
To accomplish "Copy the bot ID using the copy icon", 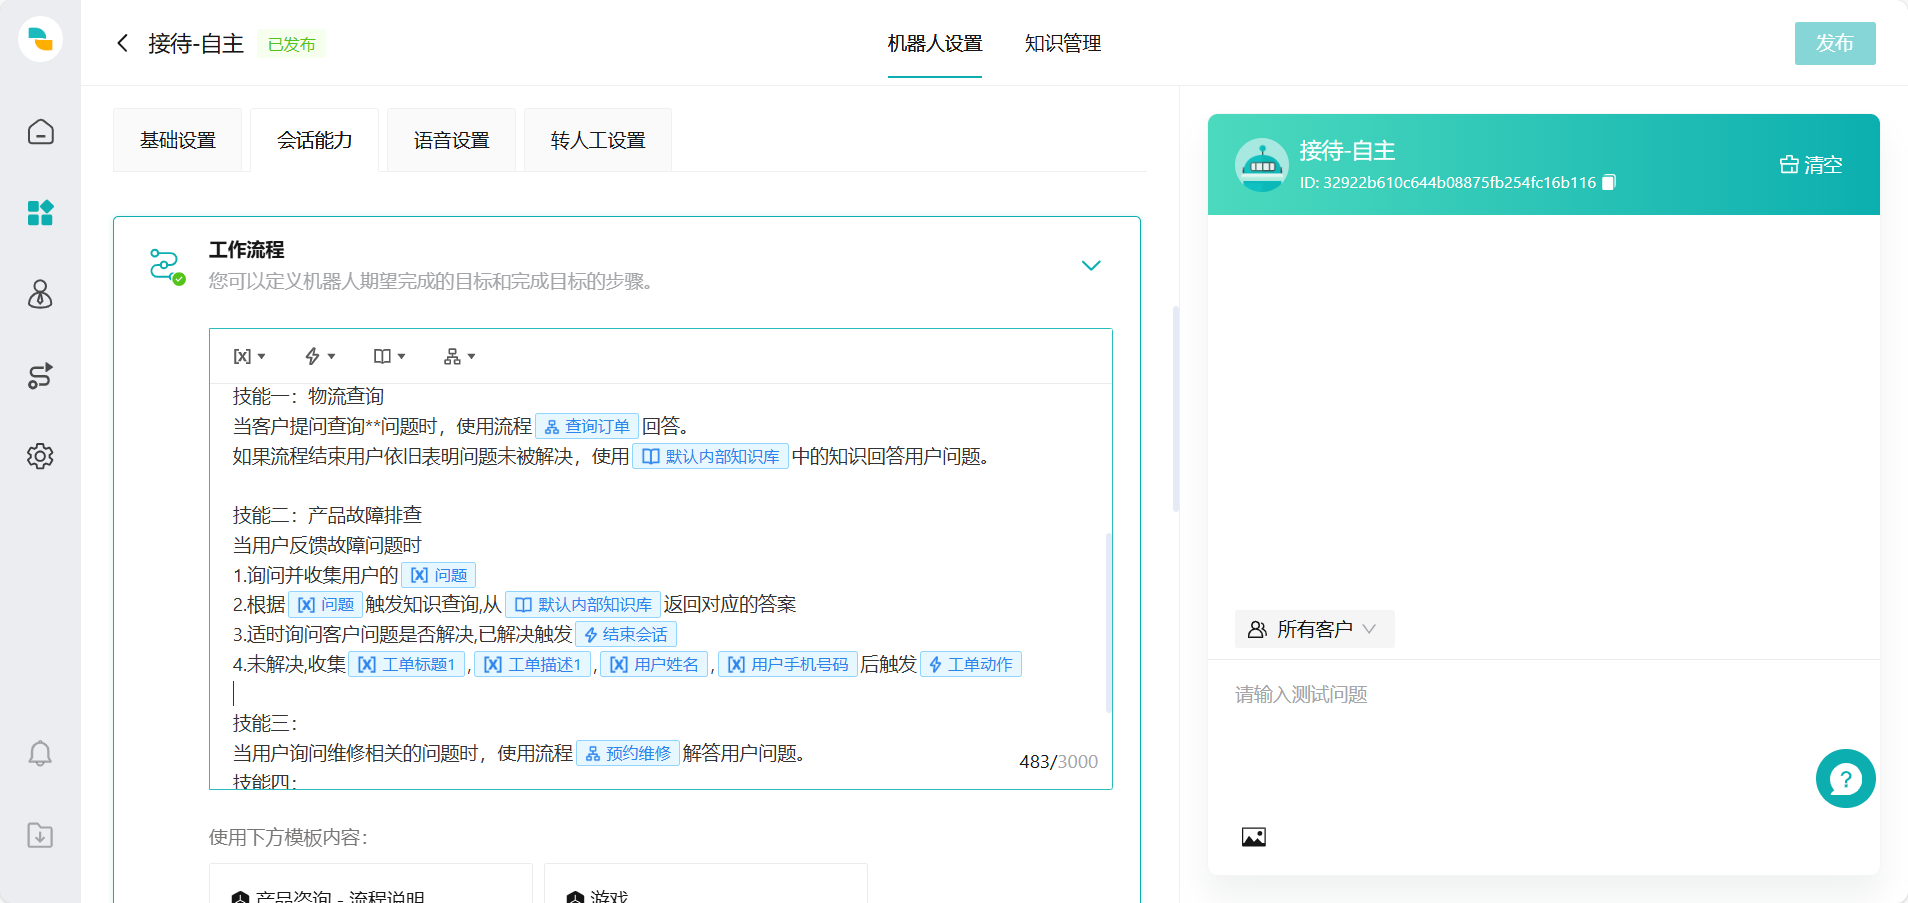I will click(1608, 182).
